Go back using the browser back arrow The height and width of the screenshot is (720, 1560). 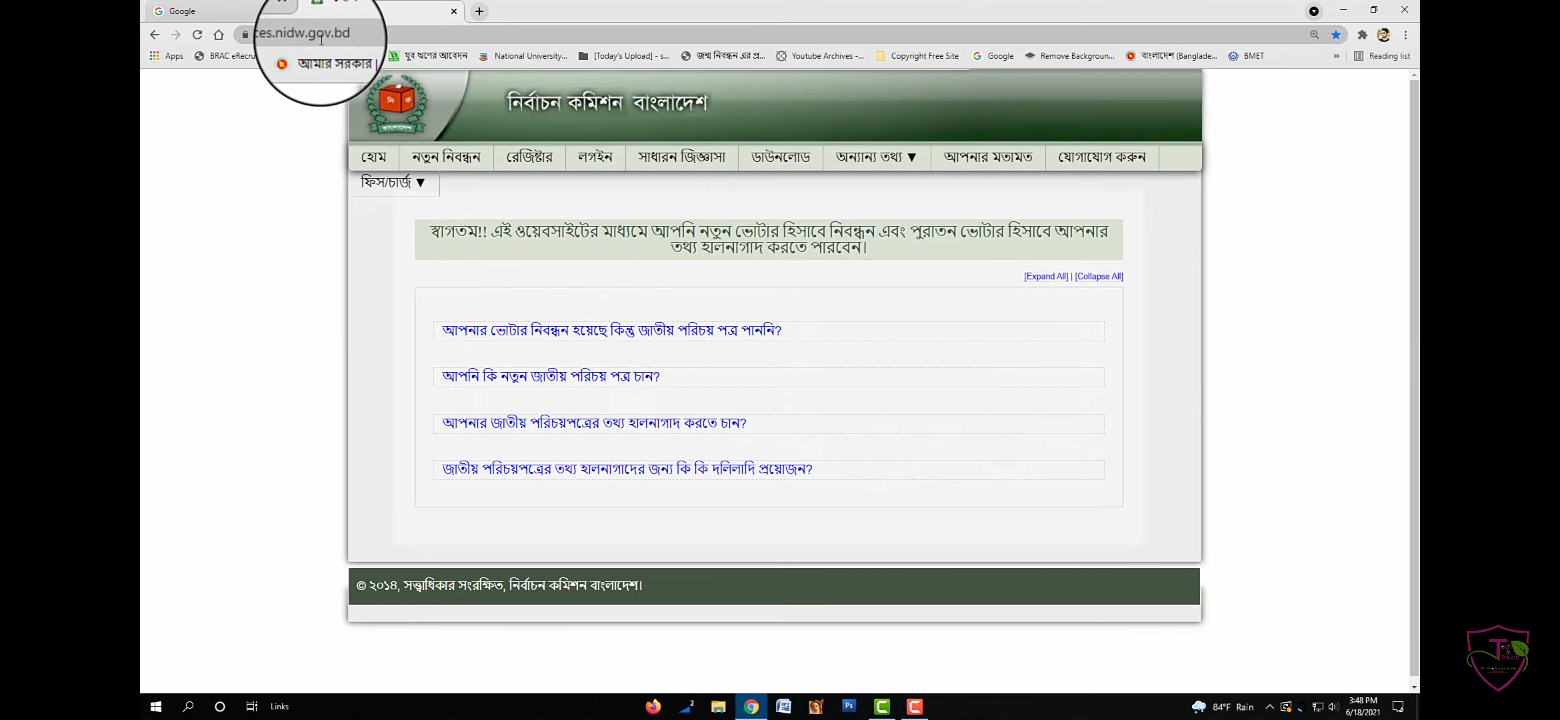click(154, 34)
